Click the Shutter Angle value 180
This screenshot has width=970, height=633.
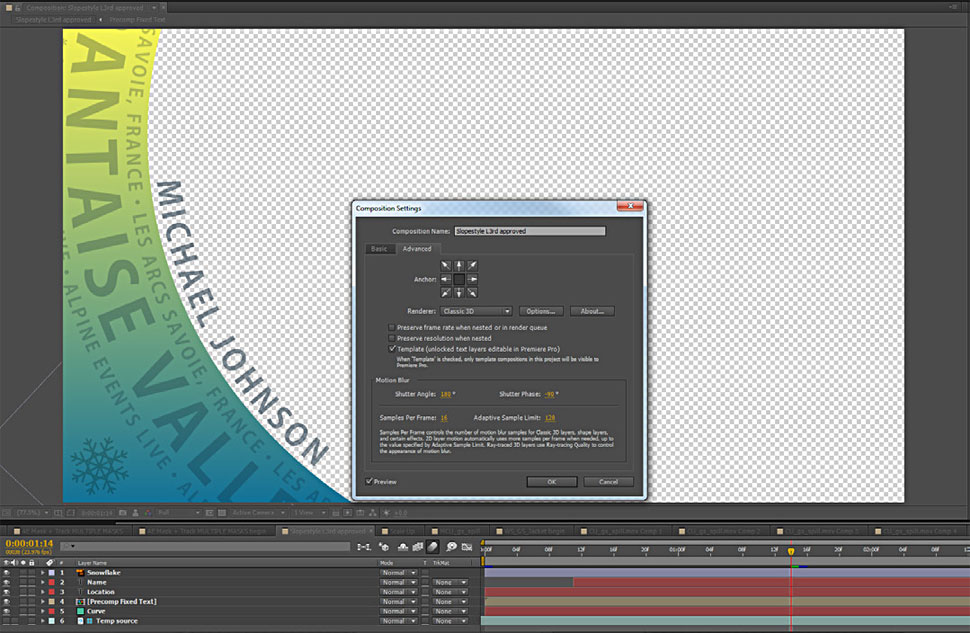[x=445, y=394]
